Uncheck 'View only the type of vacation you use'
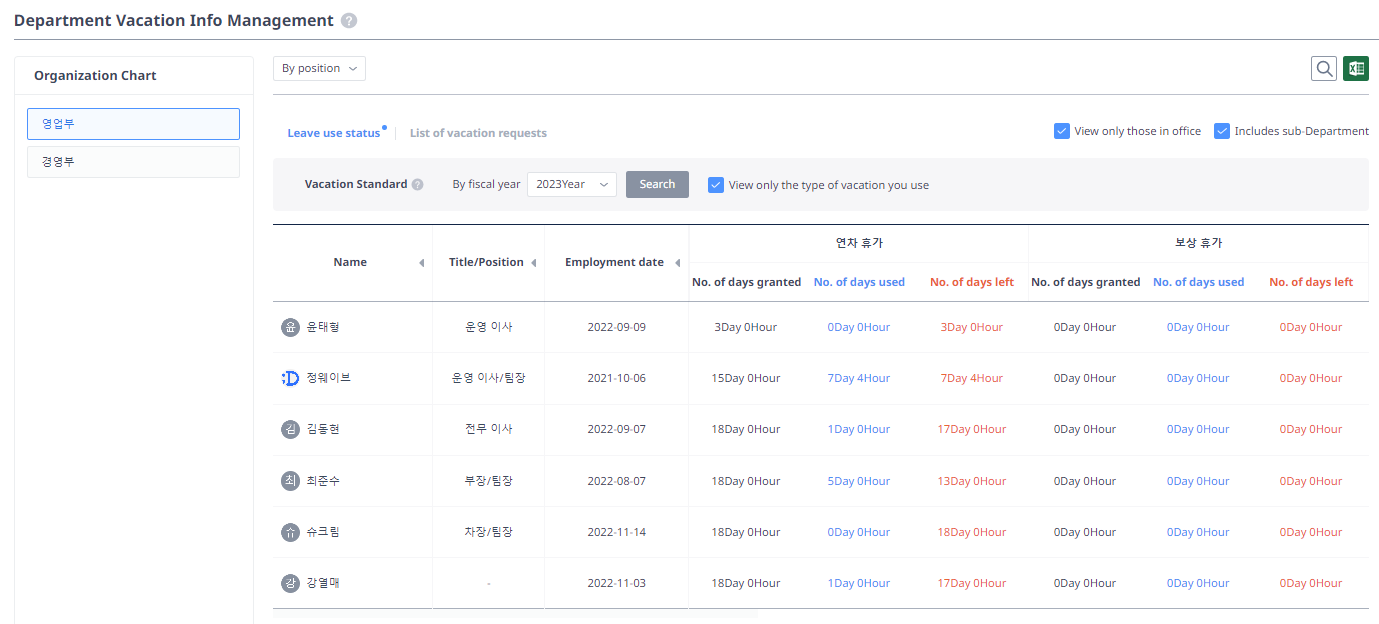Viewport: 1379px width, 624px height. coord(715,184)
